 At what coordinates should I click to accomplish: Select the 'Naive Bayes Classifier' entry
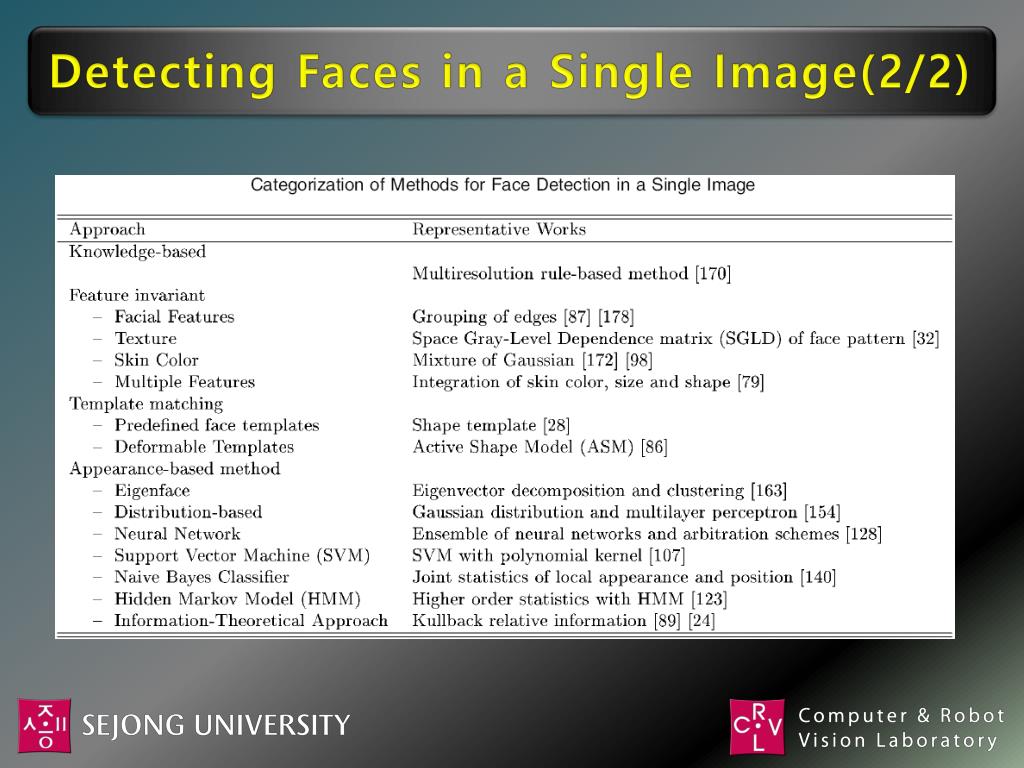pos(202,577)
